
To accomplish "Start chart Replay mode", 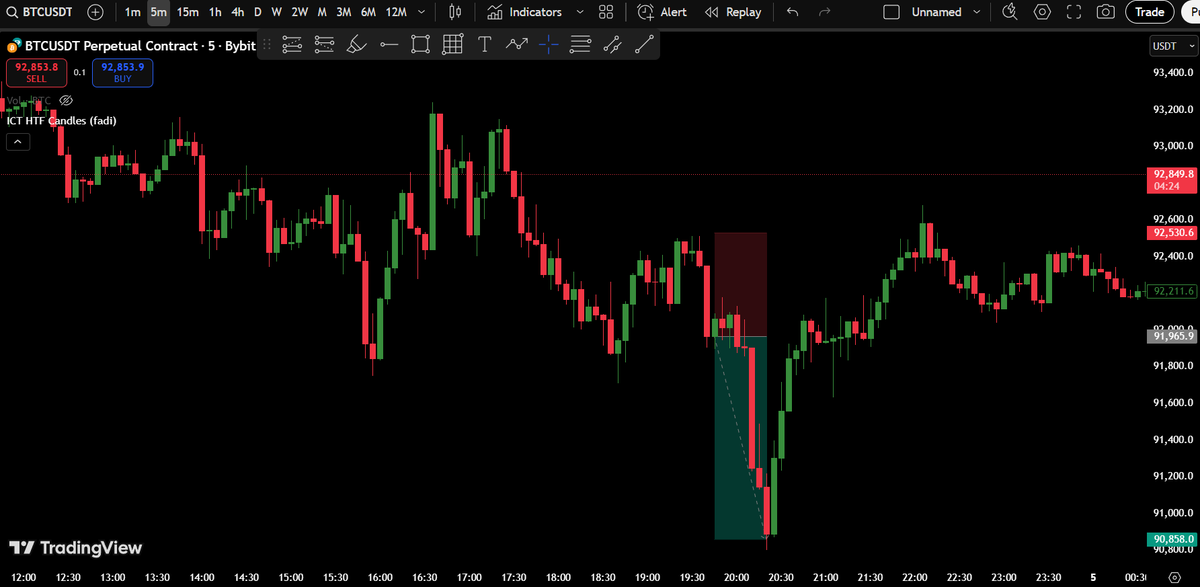I will [x=733, y=12].
